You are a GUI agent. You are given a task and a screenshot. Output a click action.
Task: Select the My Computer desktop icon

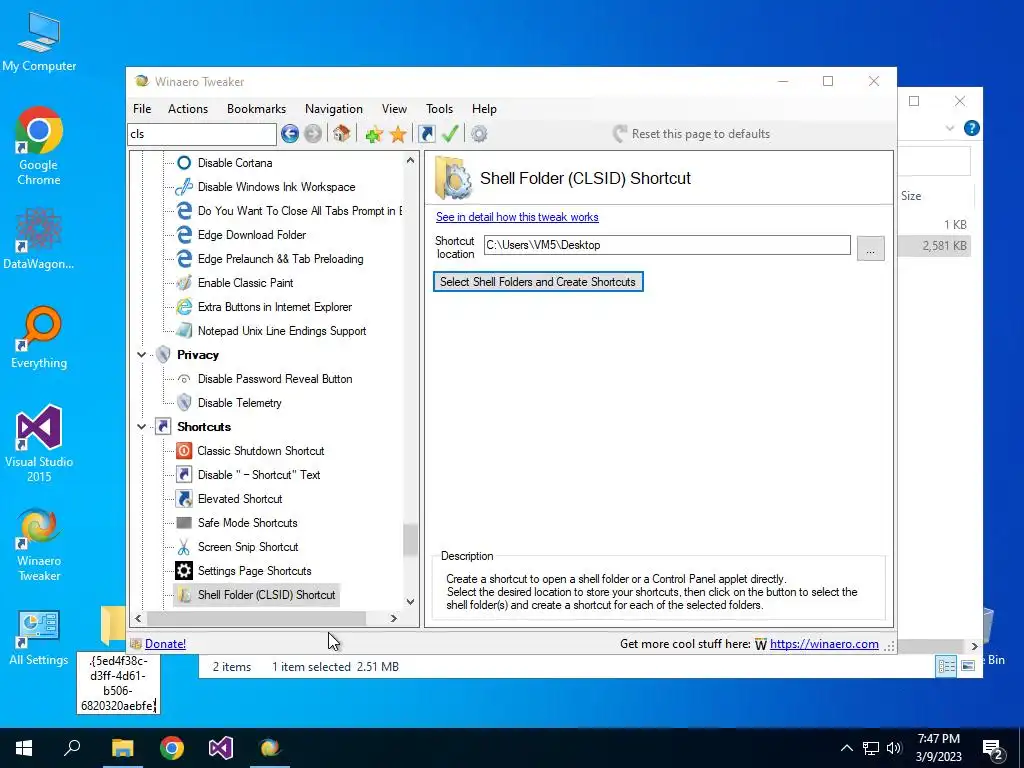pyautogui.click(x=39, y=42)
